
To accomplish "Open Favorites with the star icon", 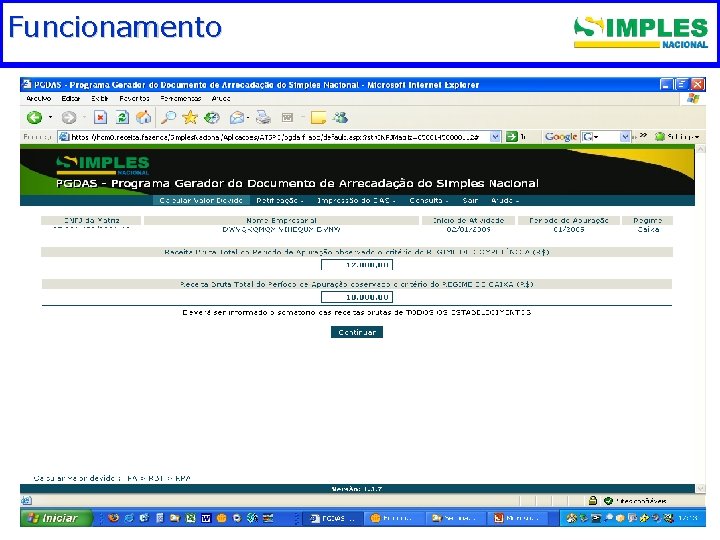I will coord(190,118).
